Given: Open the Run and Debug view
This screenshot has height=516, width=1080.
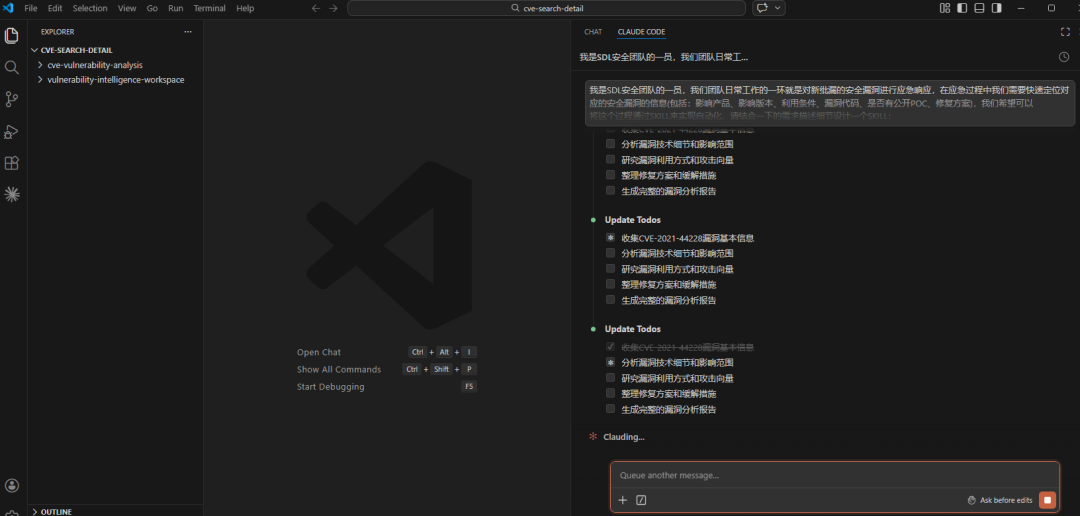Looking at the screenshot, I should click(x=12, y=131).
